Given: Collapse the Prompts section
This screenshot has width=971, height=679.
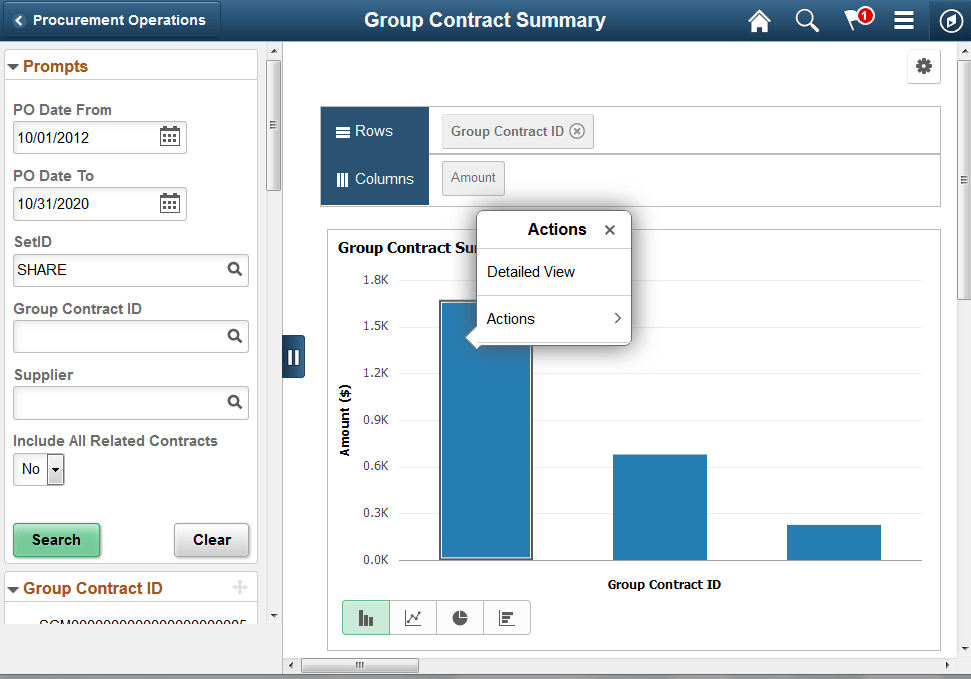Looking at the screenshot, I should pos(12,64).
